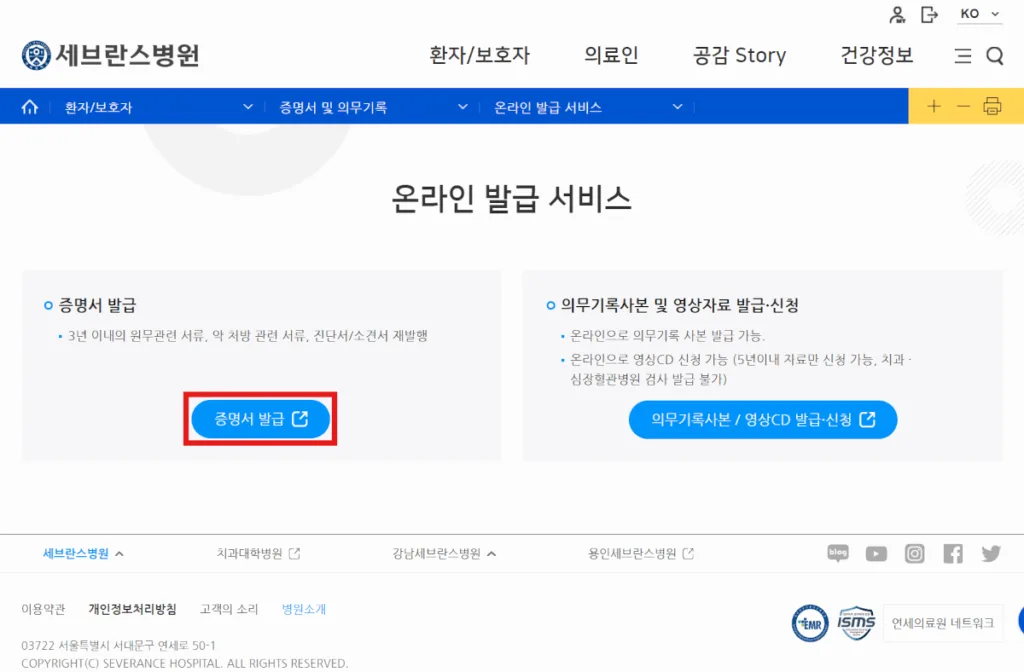The height and width of the screenshot is (672, 1024).
Task: Click the Severance Hospital logo
Action: pyautogui.click(x=110, y=55)
